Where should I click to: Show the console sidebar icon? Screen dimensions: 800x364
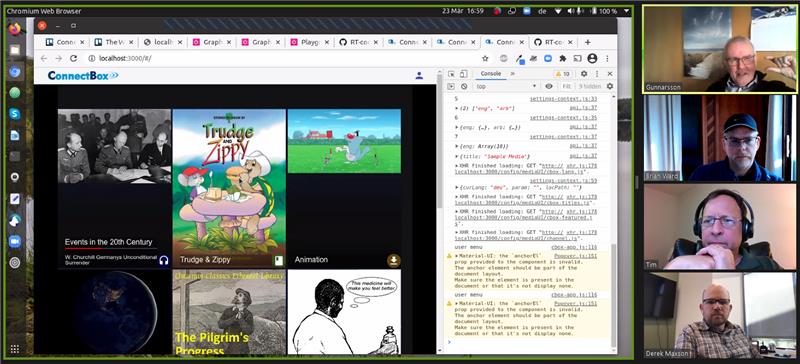[451, 86]
